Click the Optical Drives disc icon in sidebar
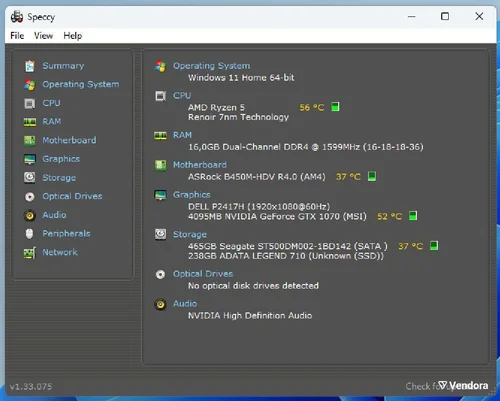 [30, 197]
